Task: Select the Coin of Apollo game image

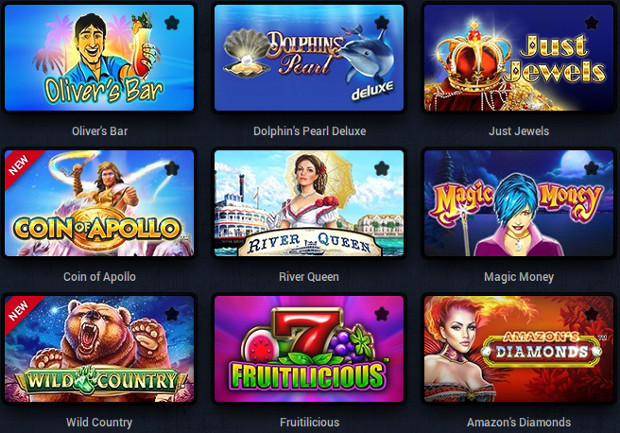Action: (100, 203)
